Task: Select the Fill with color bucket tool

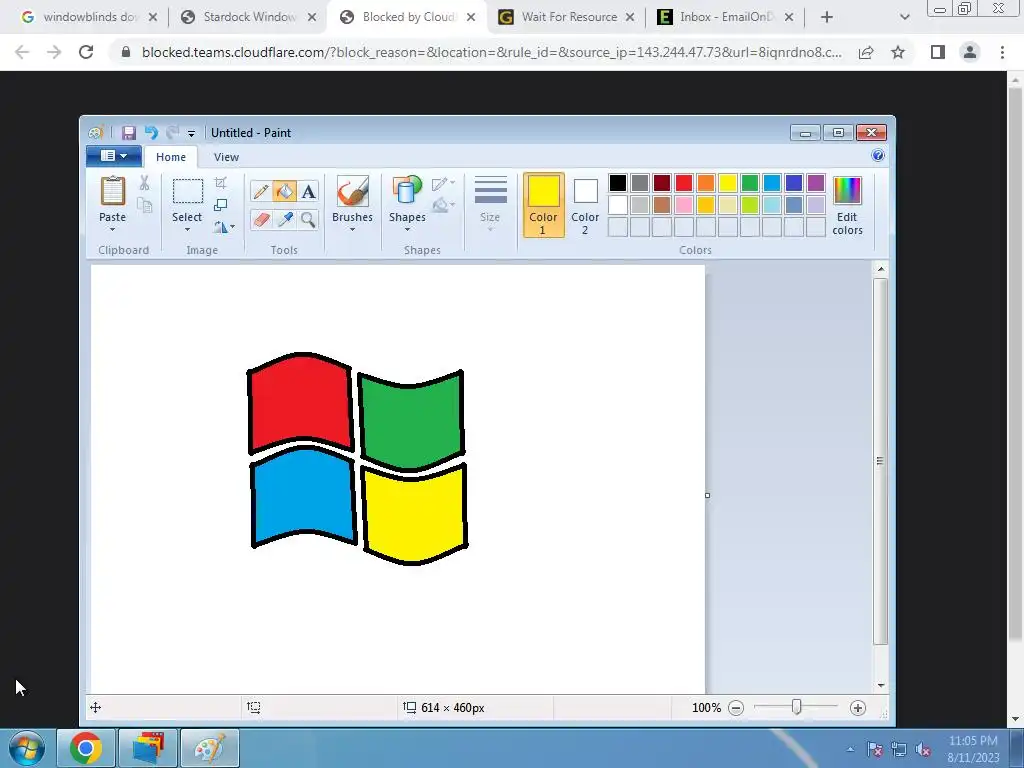Action: point(285,191)
